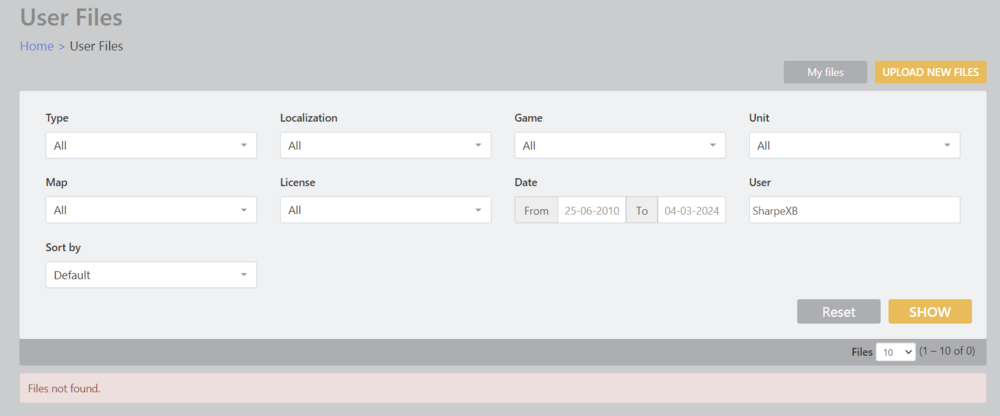Open the Sort by dropdown
Viewport: 1000px width, 416px height.
click(150, 275)
